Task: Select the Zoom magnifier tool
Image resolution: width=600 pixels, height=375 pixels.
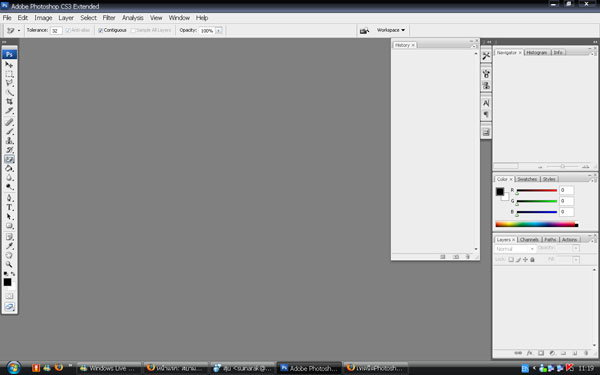Action: (9, 265)
